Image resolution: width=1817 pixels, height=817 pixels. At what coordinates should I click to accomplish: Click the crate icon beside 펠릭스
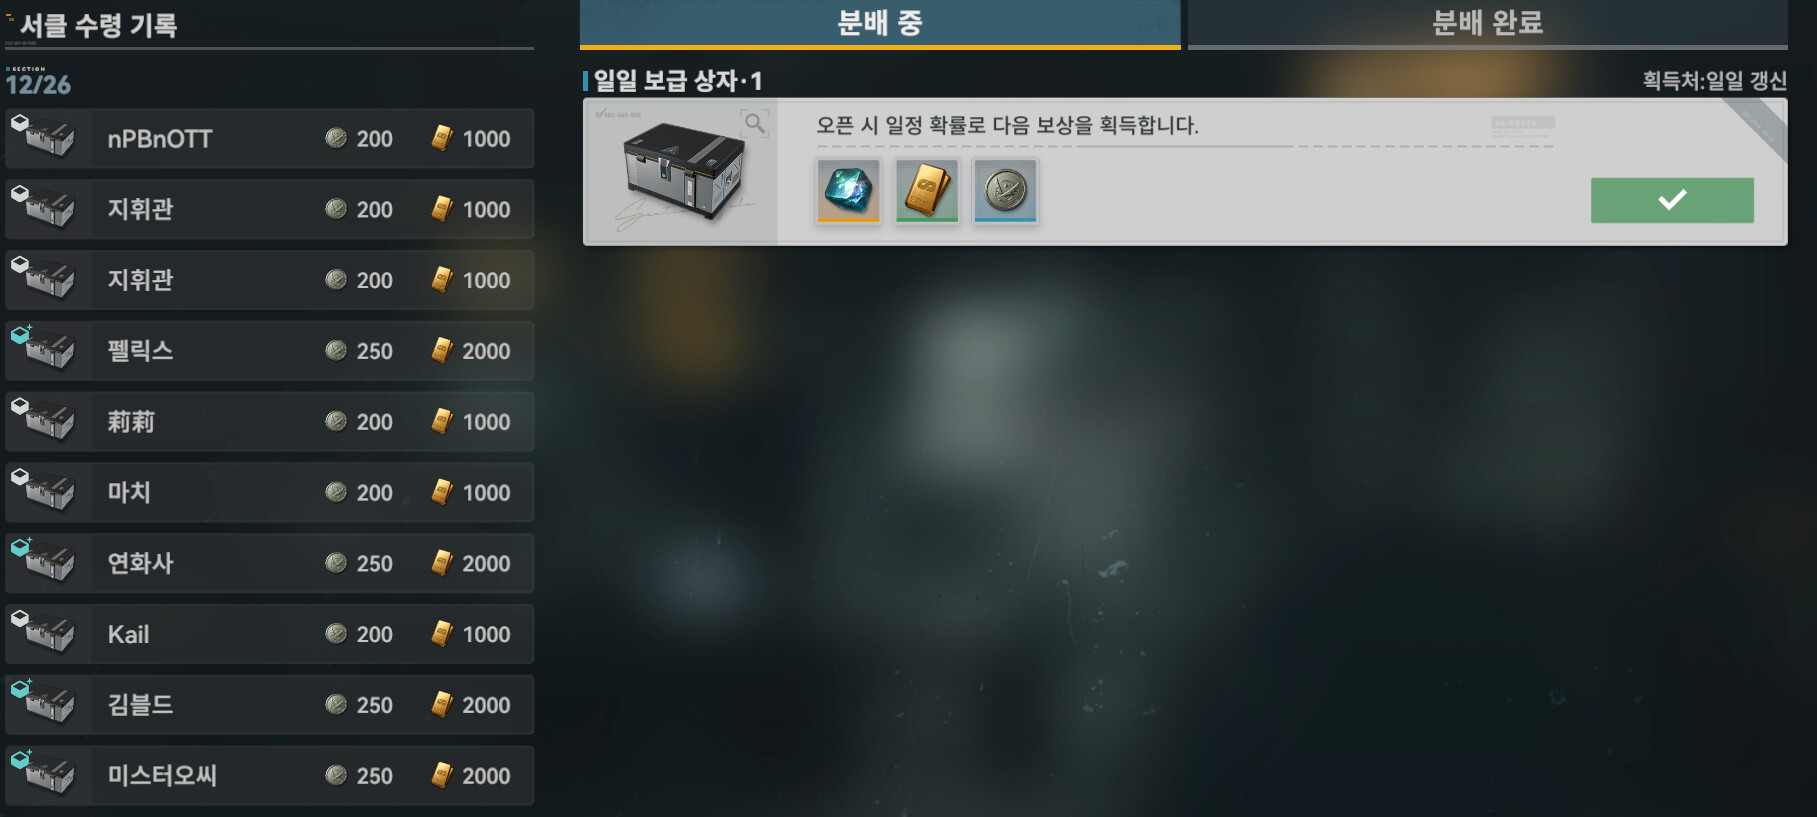pyautogui.click(x=43, y=348)
